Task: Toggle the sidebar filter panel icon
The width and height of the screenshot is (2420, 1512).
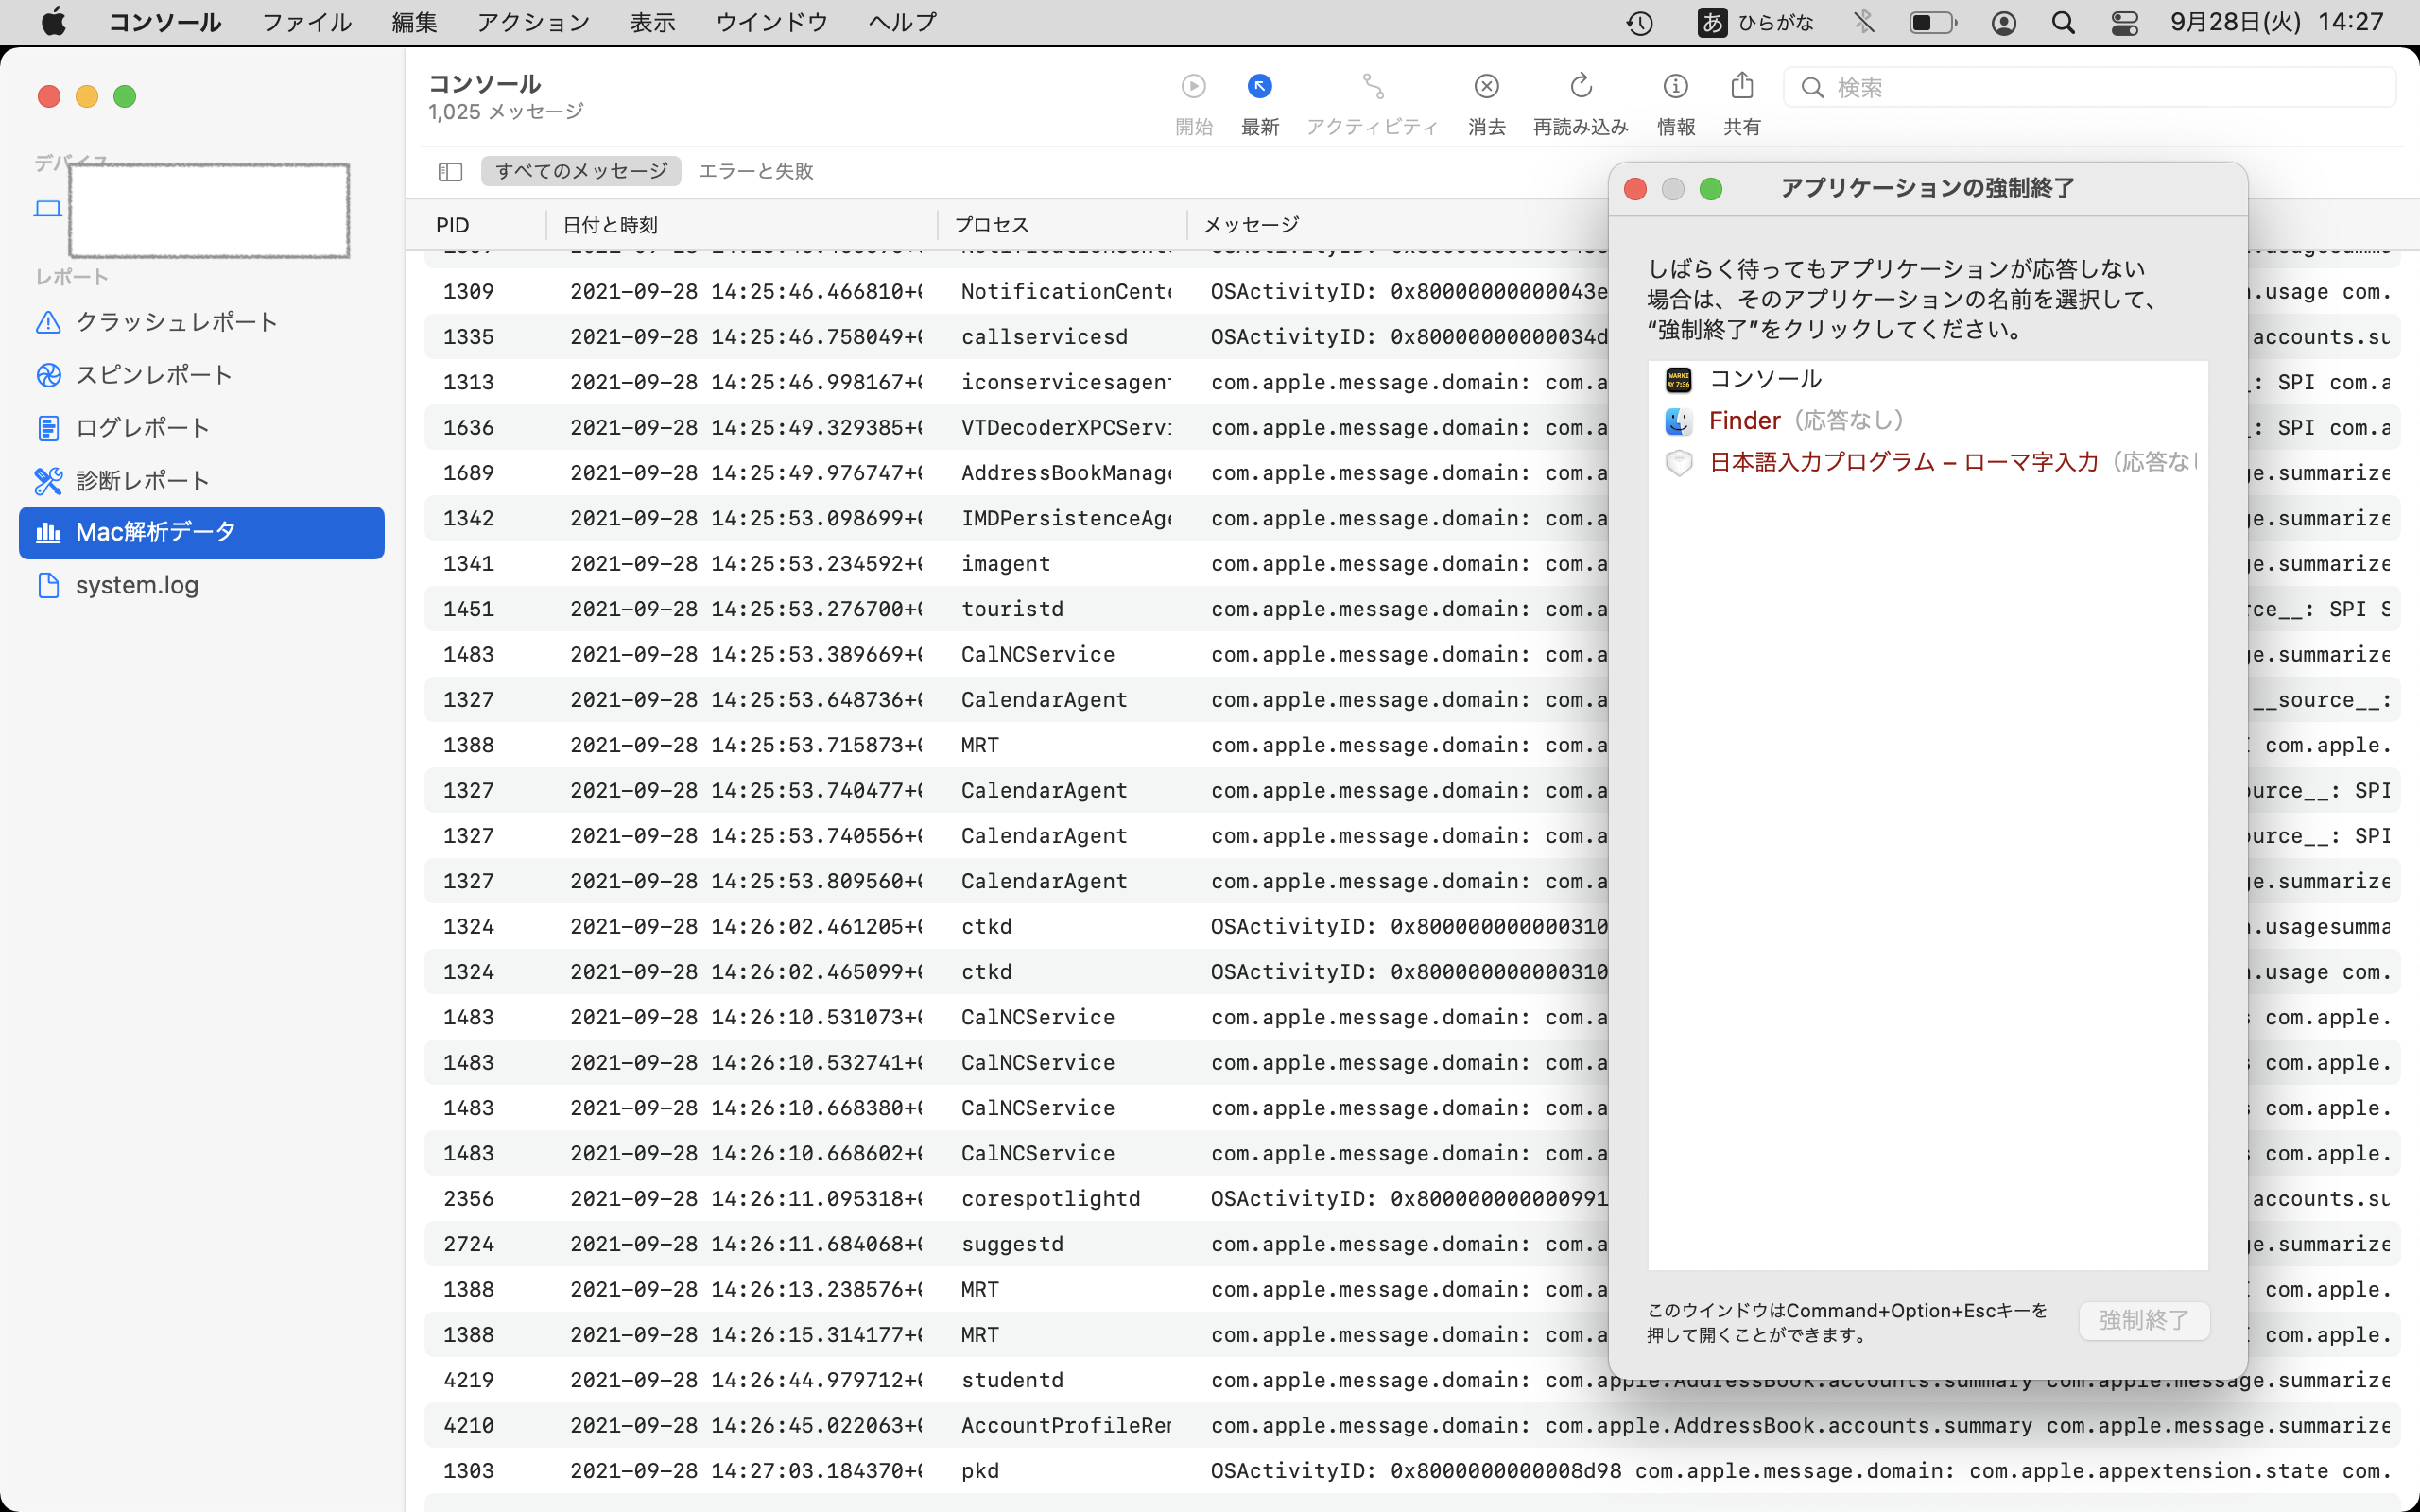Action: (x=450, y=172)
